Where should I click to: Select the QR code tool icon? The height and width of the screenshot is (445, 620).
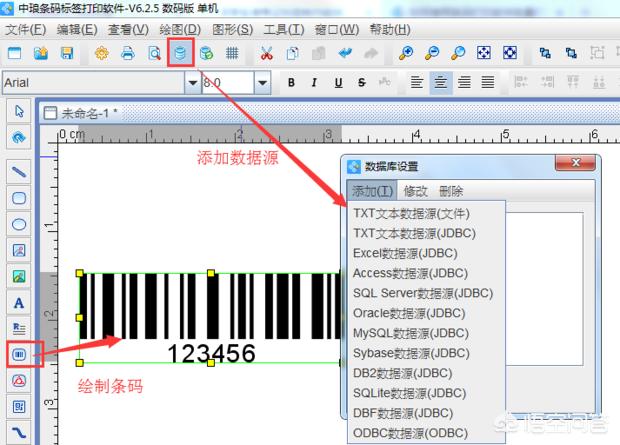coord(19,407)
